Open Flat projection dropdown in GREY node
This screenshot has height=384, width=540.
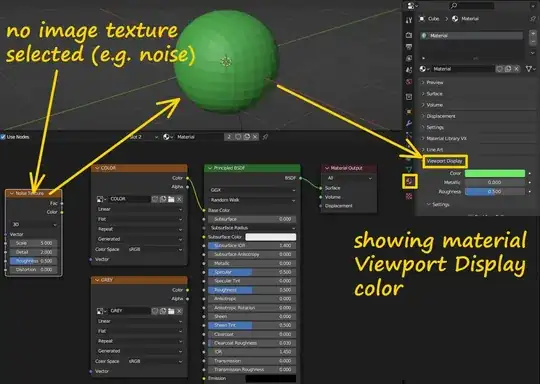click(x=139, y=331)
